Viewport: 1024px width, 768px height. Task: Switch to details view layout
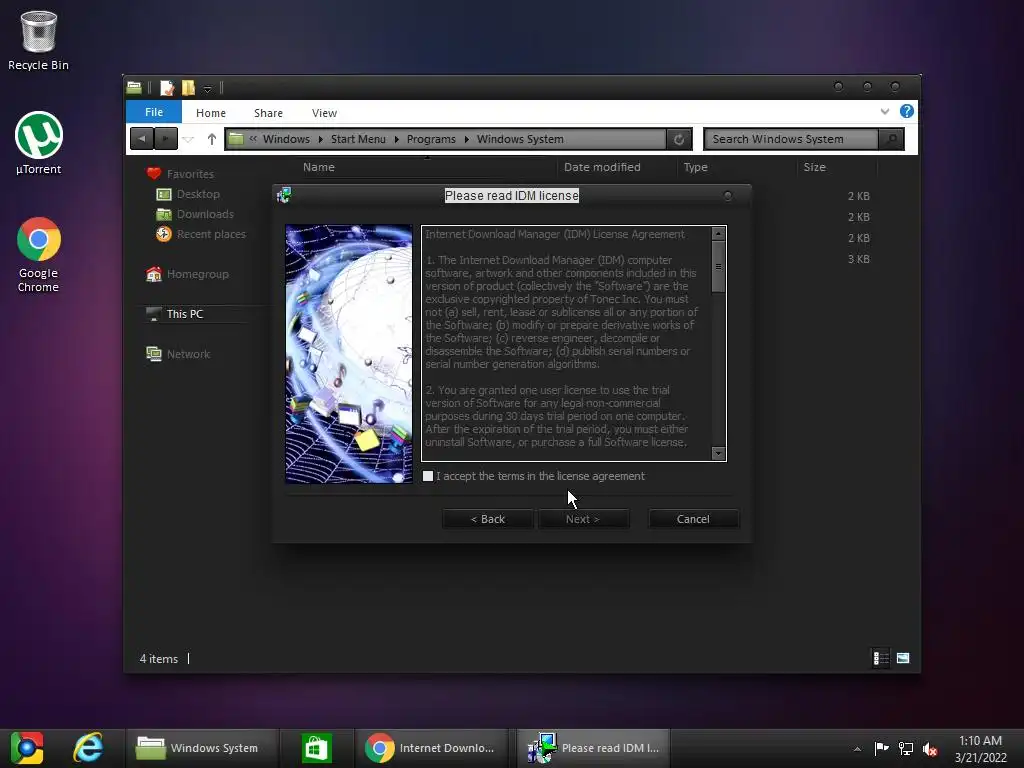pyautogui.click(x=881, y=658)
